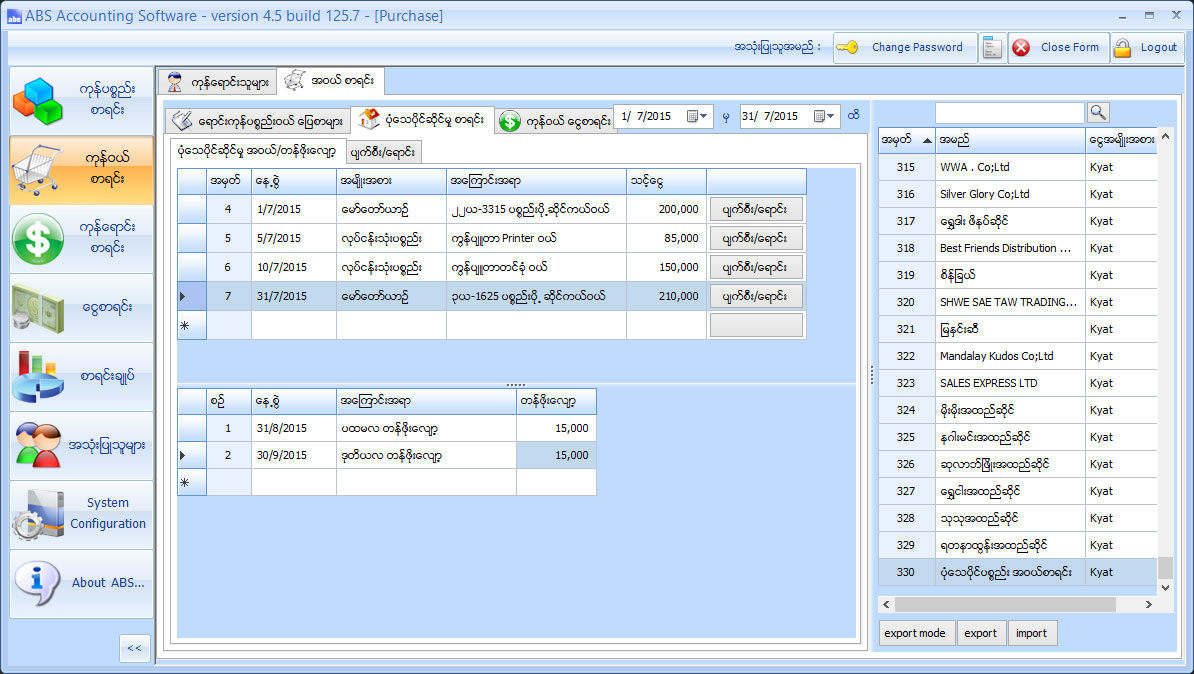Viewport: 1194px width, 674px height.
Task: Open the users management module
Action: pos(82,445)
